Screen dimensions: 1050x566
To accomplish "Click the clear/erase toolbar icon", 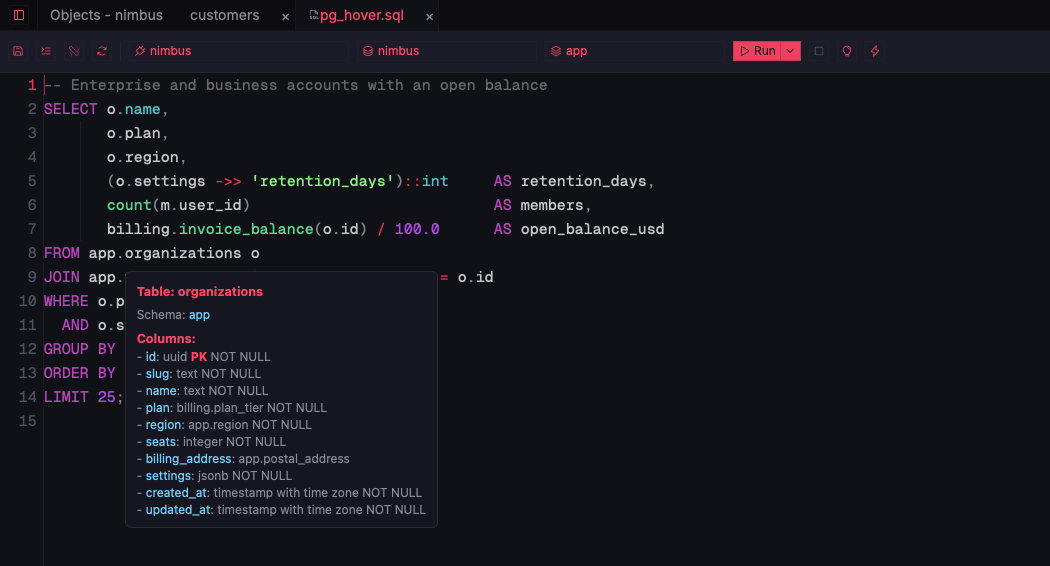I will click(74, 51).
